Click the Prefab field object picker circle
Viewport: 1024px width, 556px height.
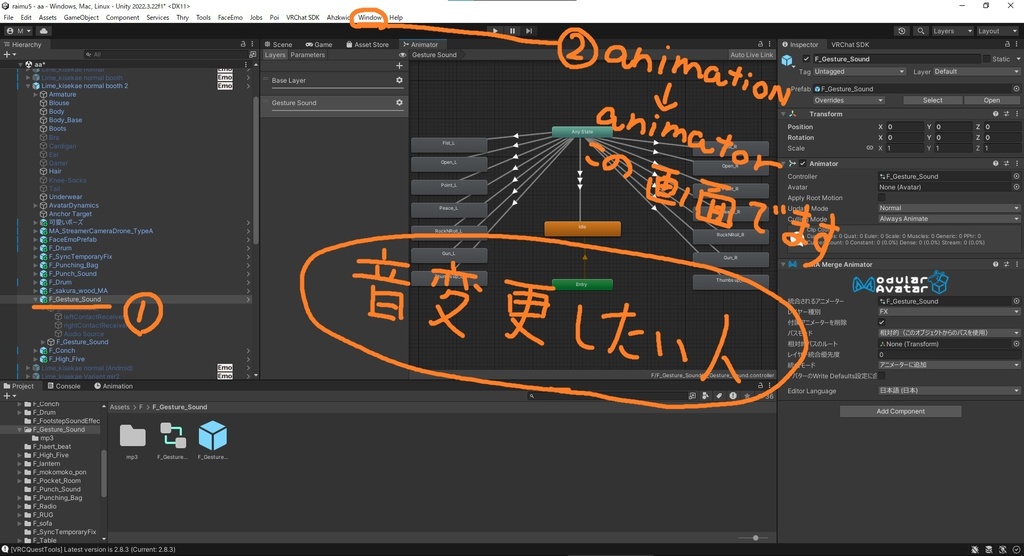pyautogui.click(x=1016, y=89)
